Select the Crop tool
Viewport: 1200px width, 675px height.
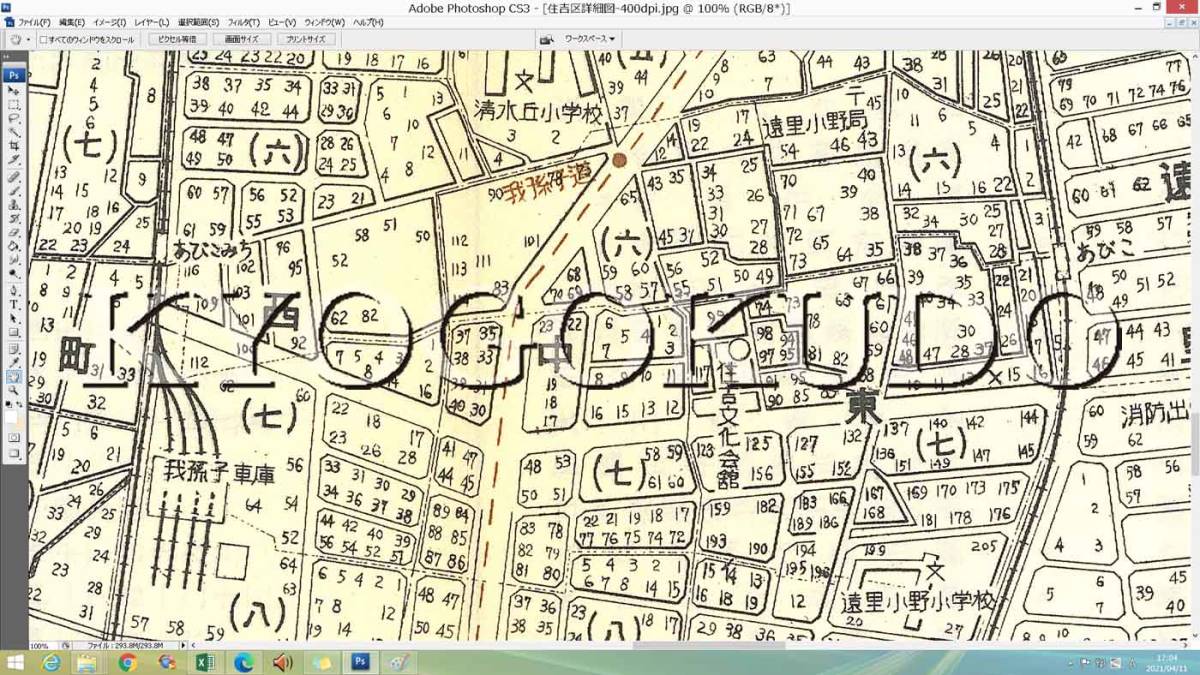click(x=14, y=145)
